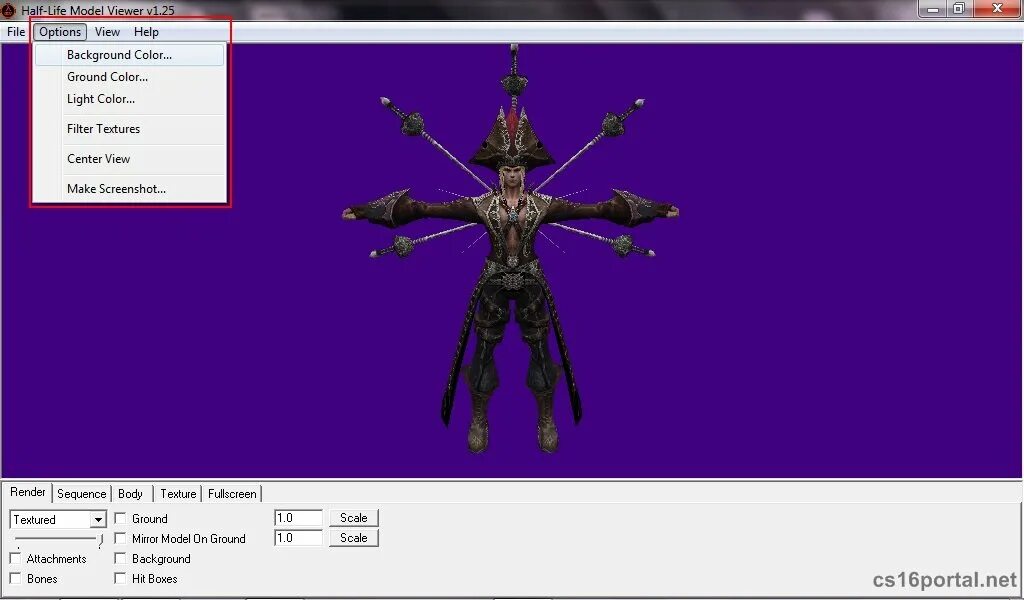Switch to the Fullscreen tab
The width and height of the screenshot is (1024, 600).
[232, 494]
